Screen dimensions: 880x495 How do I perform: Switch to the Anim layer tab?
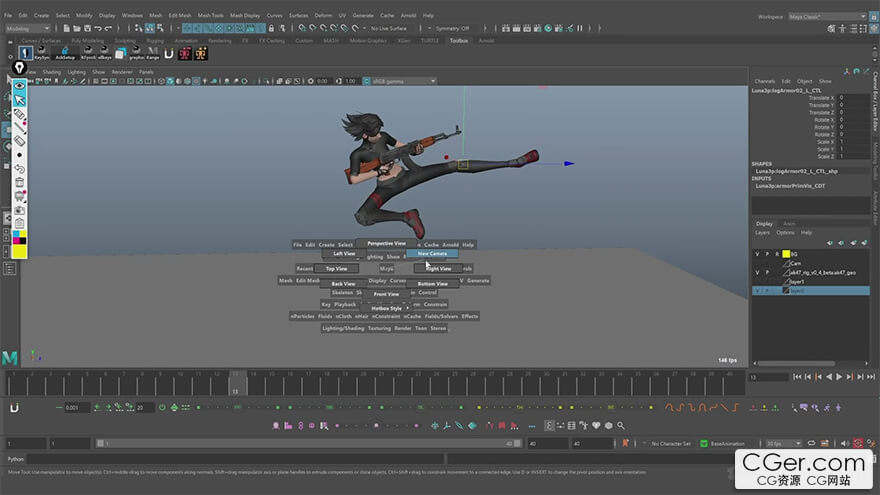point(789,223)
